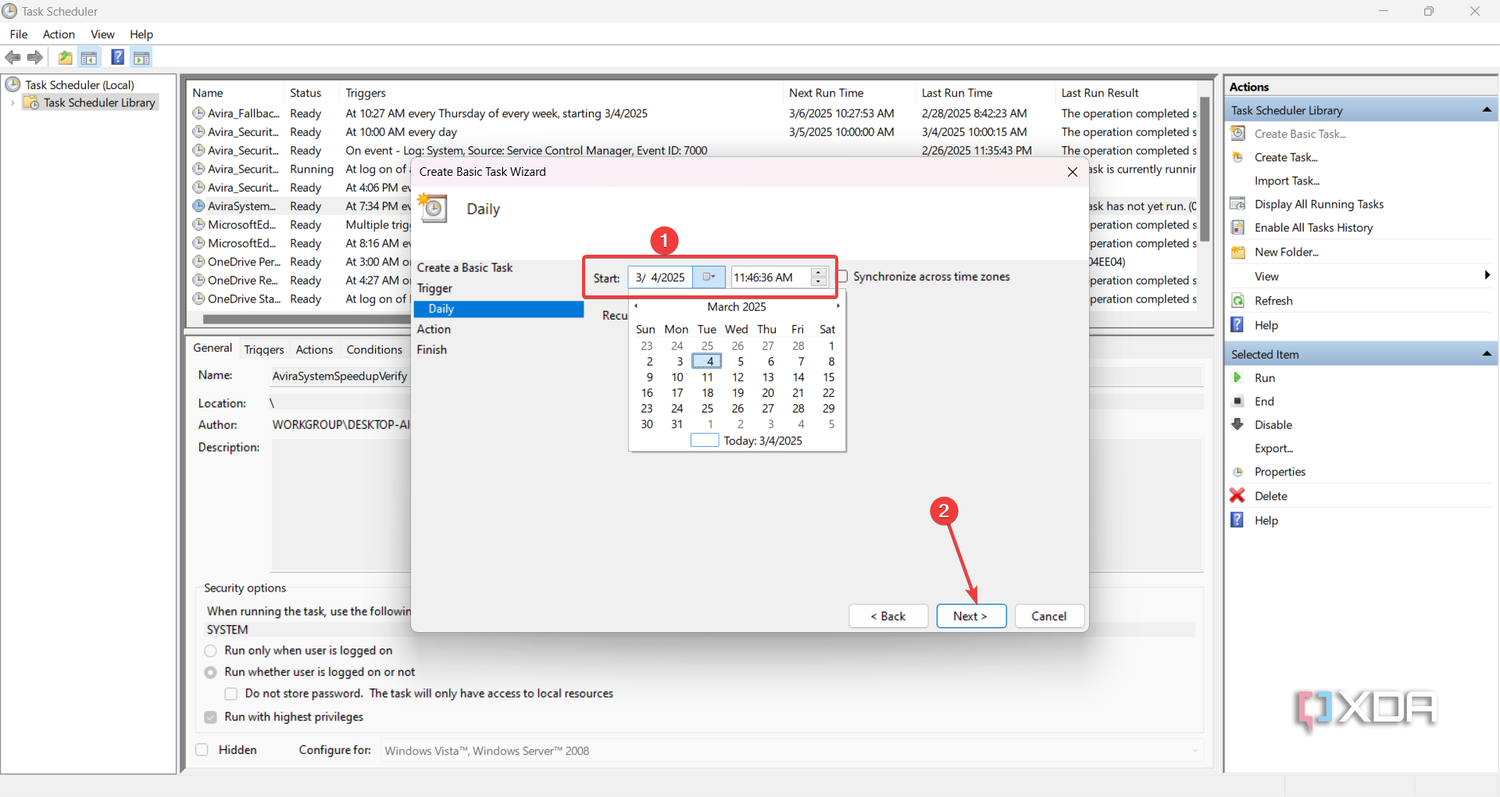Go to next month in the calendar
Viewport: 1500px width, 797px height.
(x=838, y=307)
